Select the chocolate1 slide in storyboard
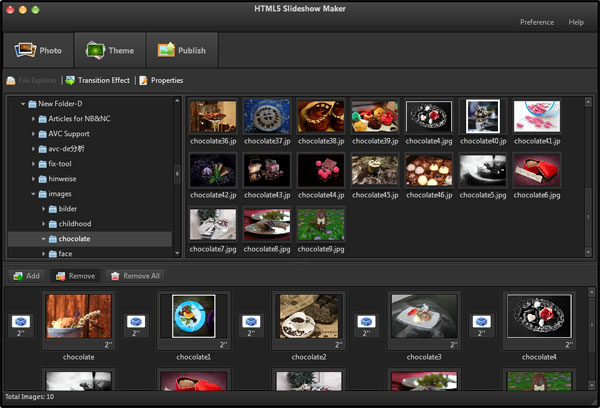Screen dimensions: 600x408 click(194, 321)
